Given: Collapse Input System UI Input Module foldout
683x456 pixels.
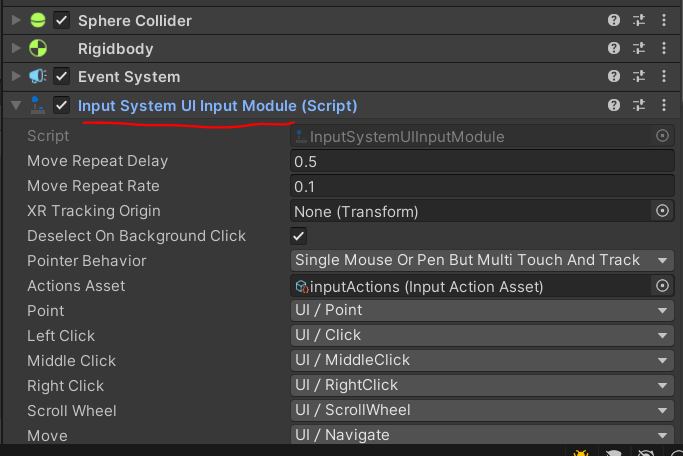Looking at the screenshot, I should point(16,105).
